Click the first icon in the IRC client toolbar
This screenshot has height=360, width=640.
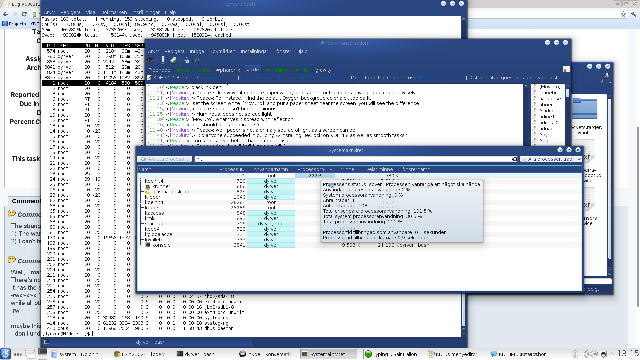click(151, 60)
